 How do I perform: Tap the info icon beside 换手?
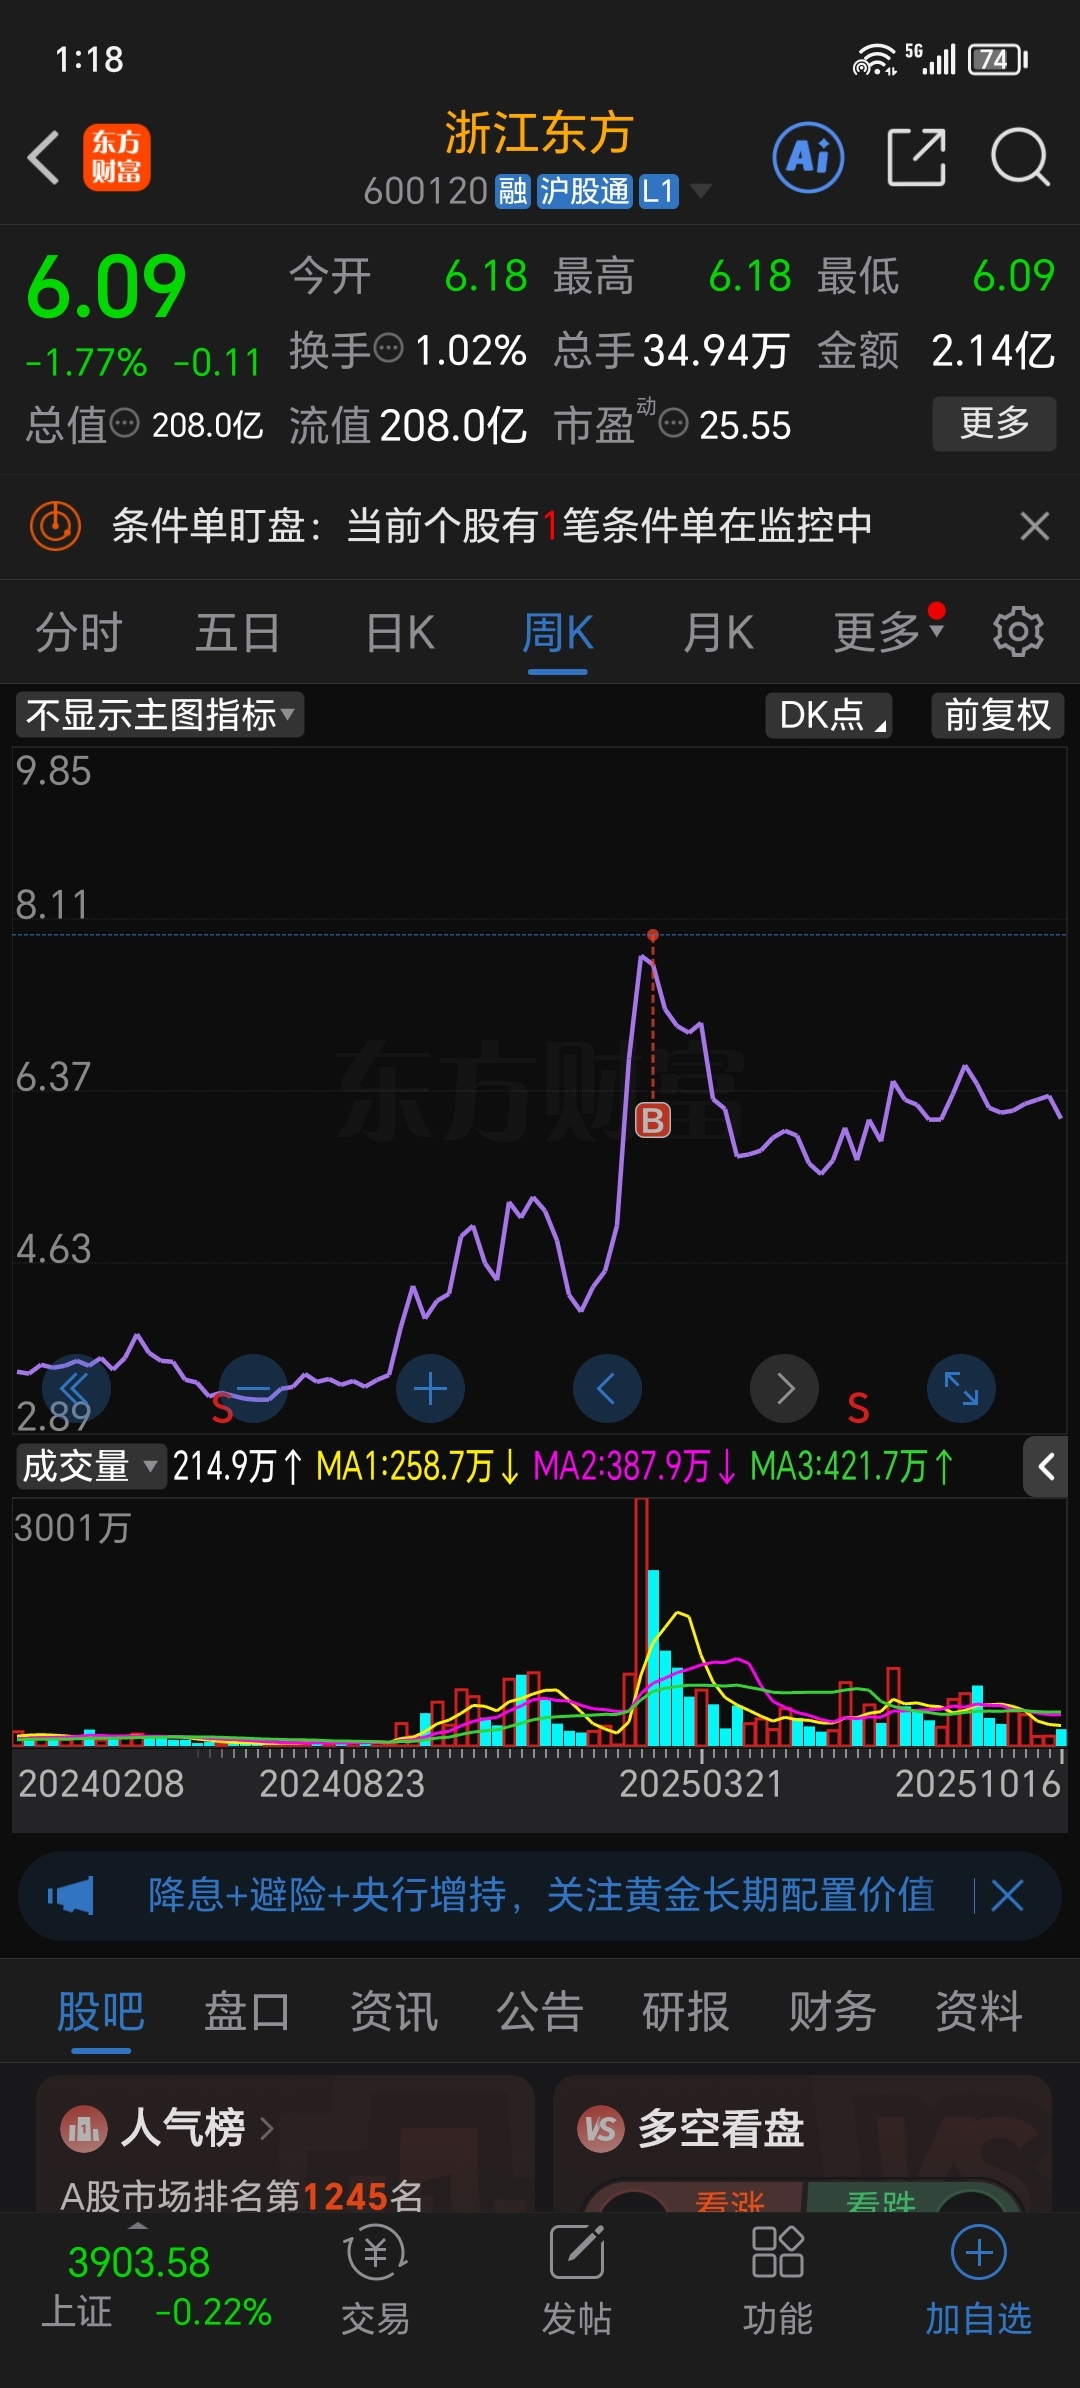[x=388, y=348]
